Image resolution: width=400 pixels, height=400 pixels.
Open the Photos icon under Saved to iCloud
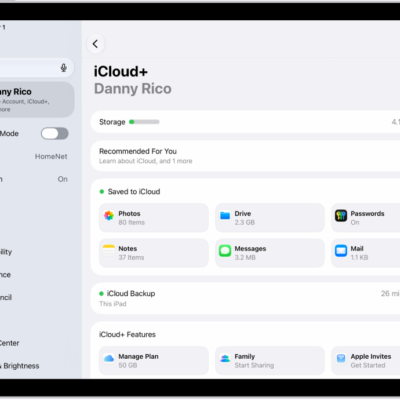click(x=109, y=216)
